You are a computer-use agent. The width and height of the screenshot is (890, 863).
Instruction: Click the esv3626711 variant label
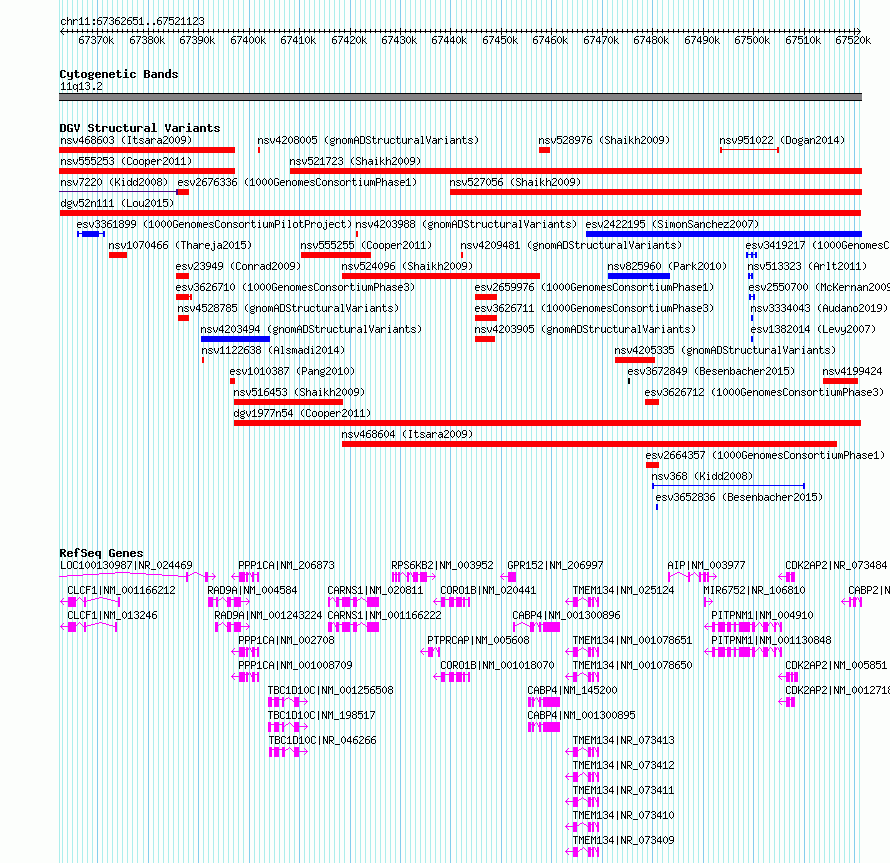tap(594, 308)
